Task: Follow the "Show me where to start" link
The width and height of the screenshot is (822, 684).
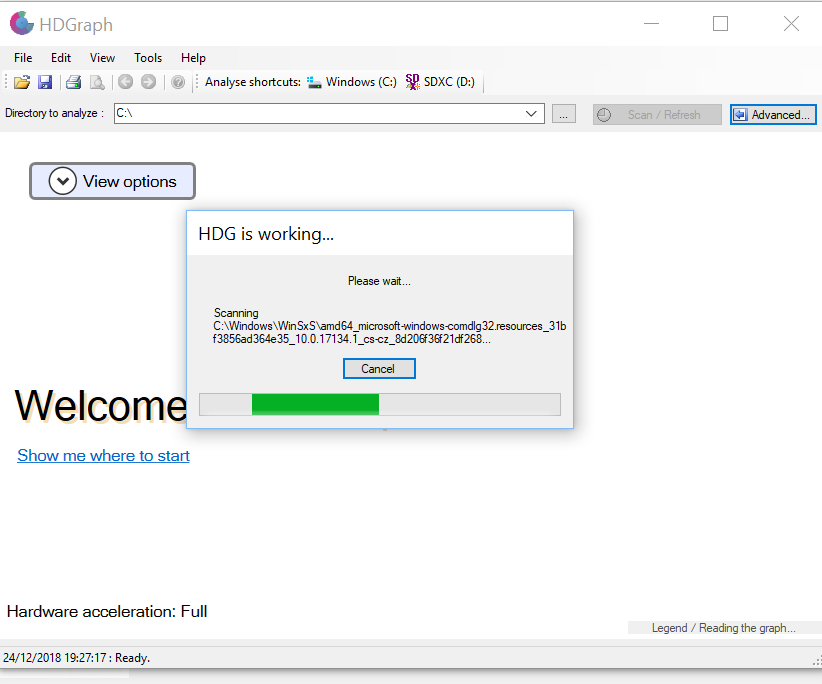Action: tap(103, 455)
